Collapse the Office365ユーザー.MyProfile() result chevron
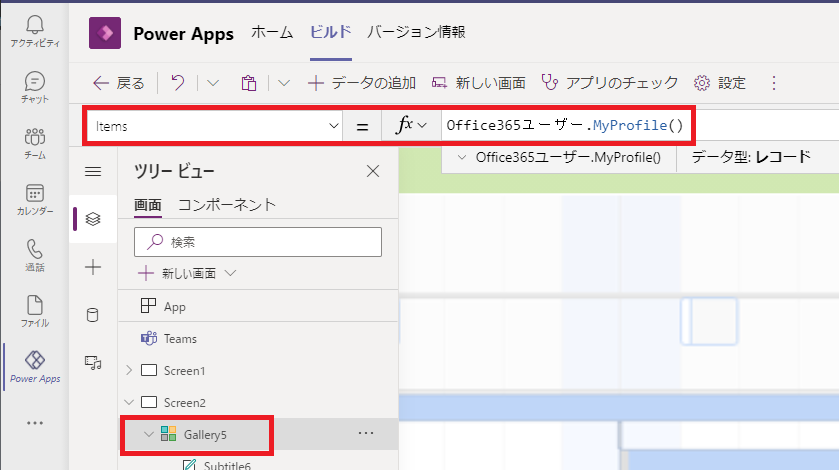This screenshot has height=470, width=839. click(x=462, y=157)
